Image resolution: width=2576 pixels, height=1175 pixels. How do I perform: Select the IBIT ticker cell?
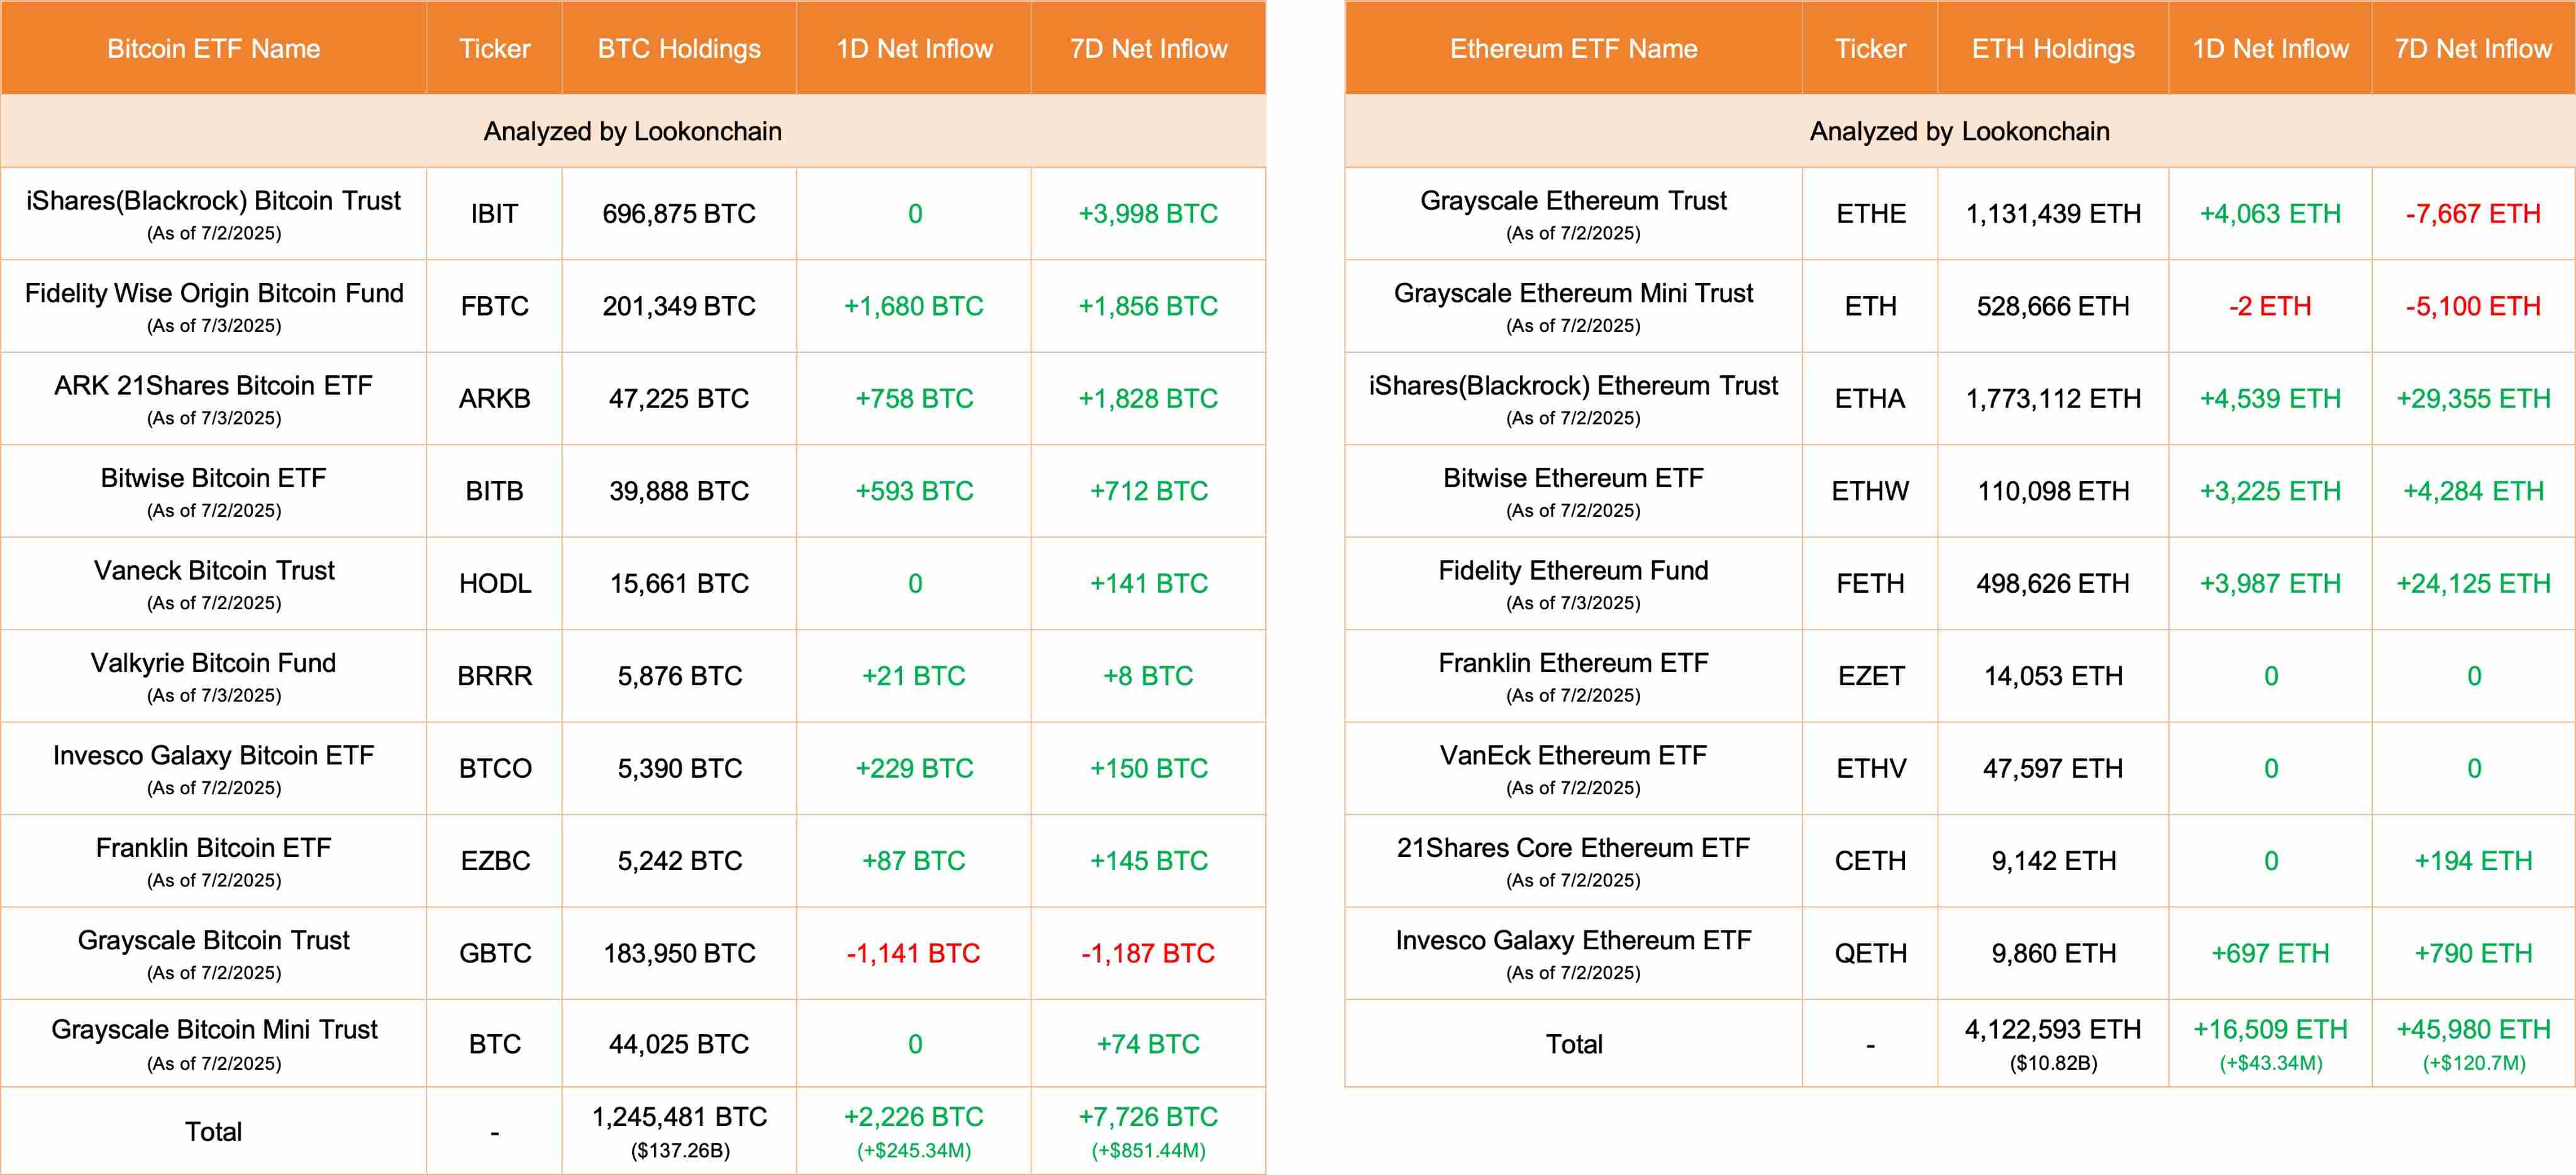pos(494,214)
